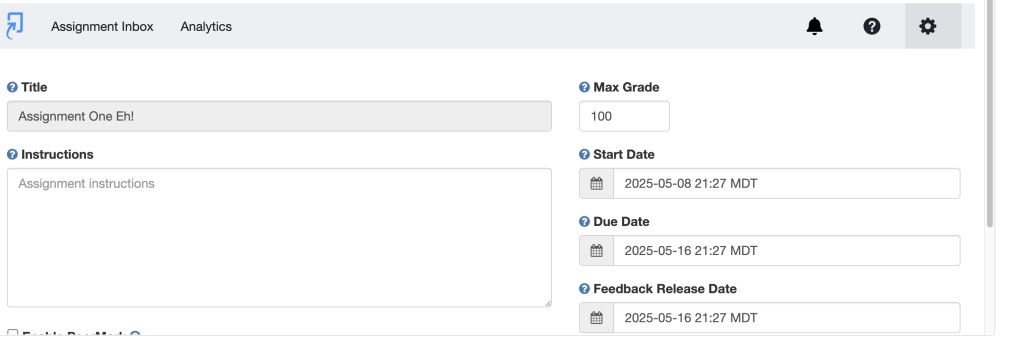Click help icon beside Instructions label
This screenshot has height=364, width=1024.
12,154
